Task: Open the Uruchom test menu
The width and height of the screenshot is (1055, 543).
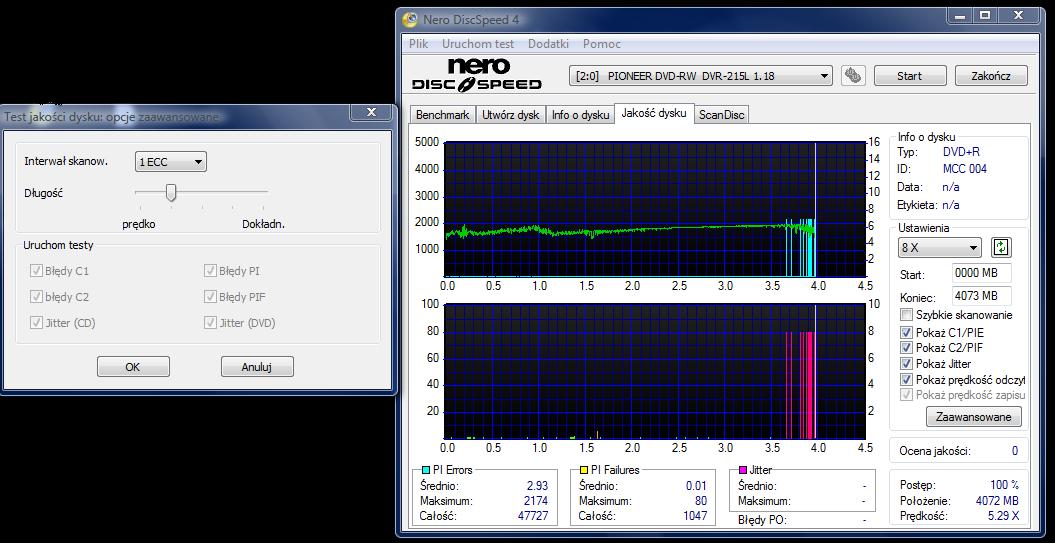Action: [478, 44]
